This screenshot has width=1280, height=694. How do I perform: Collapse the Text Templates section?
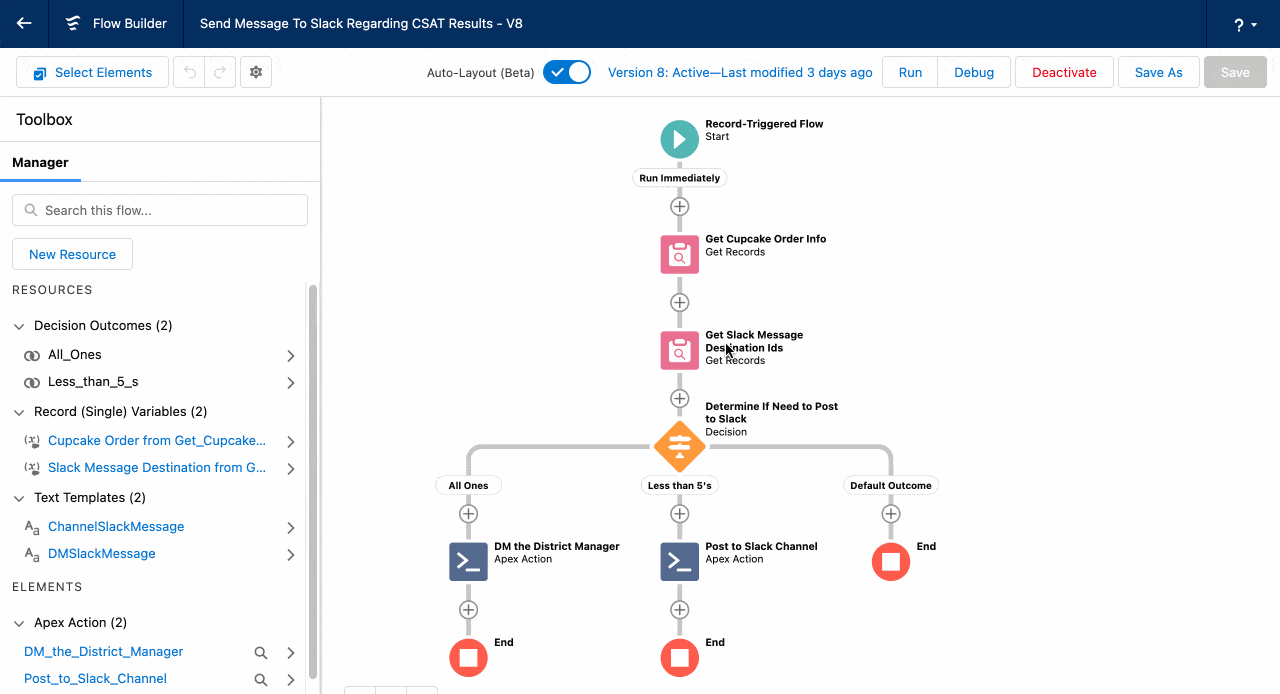19,498
